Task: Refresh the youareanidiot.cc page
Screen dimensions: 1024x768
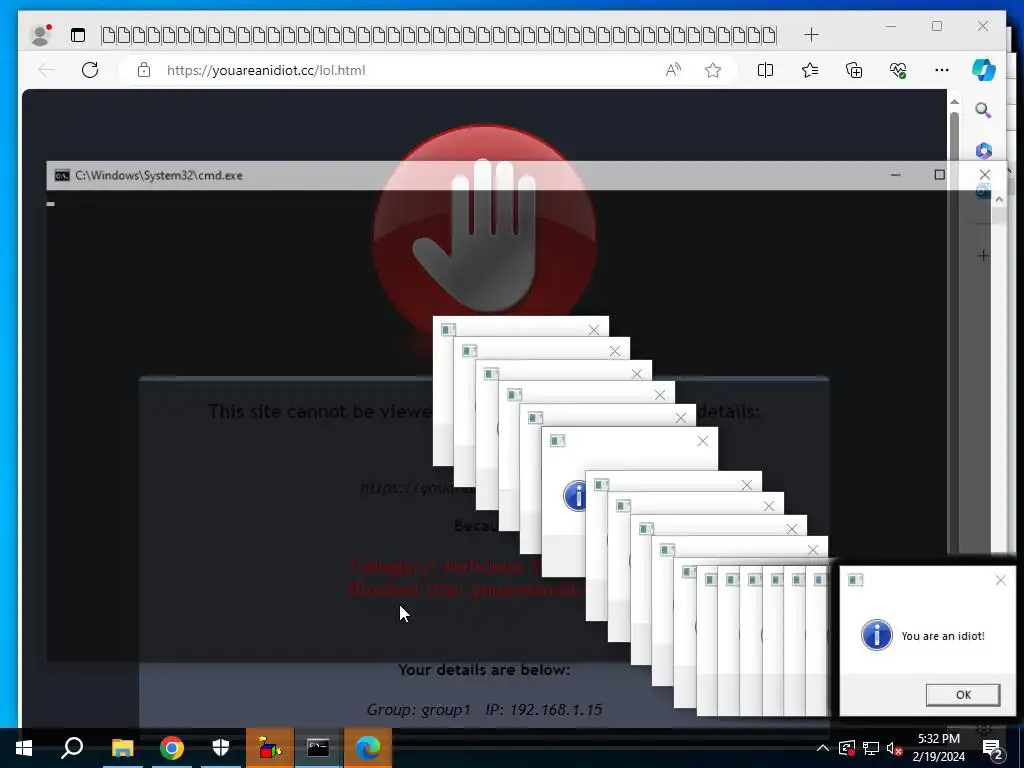Action: click(90, 70)
